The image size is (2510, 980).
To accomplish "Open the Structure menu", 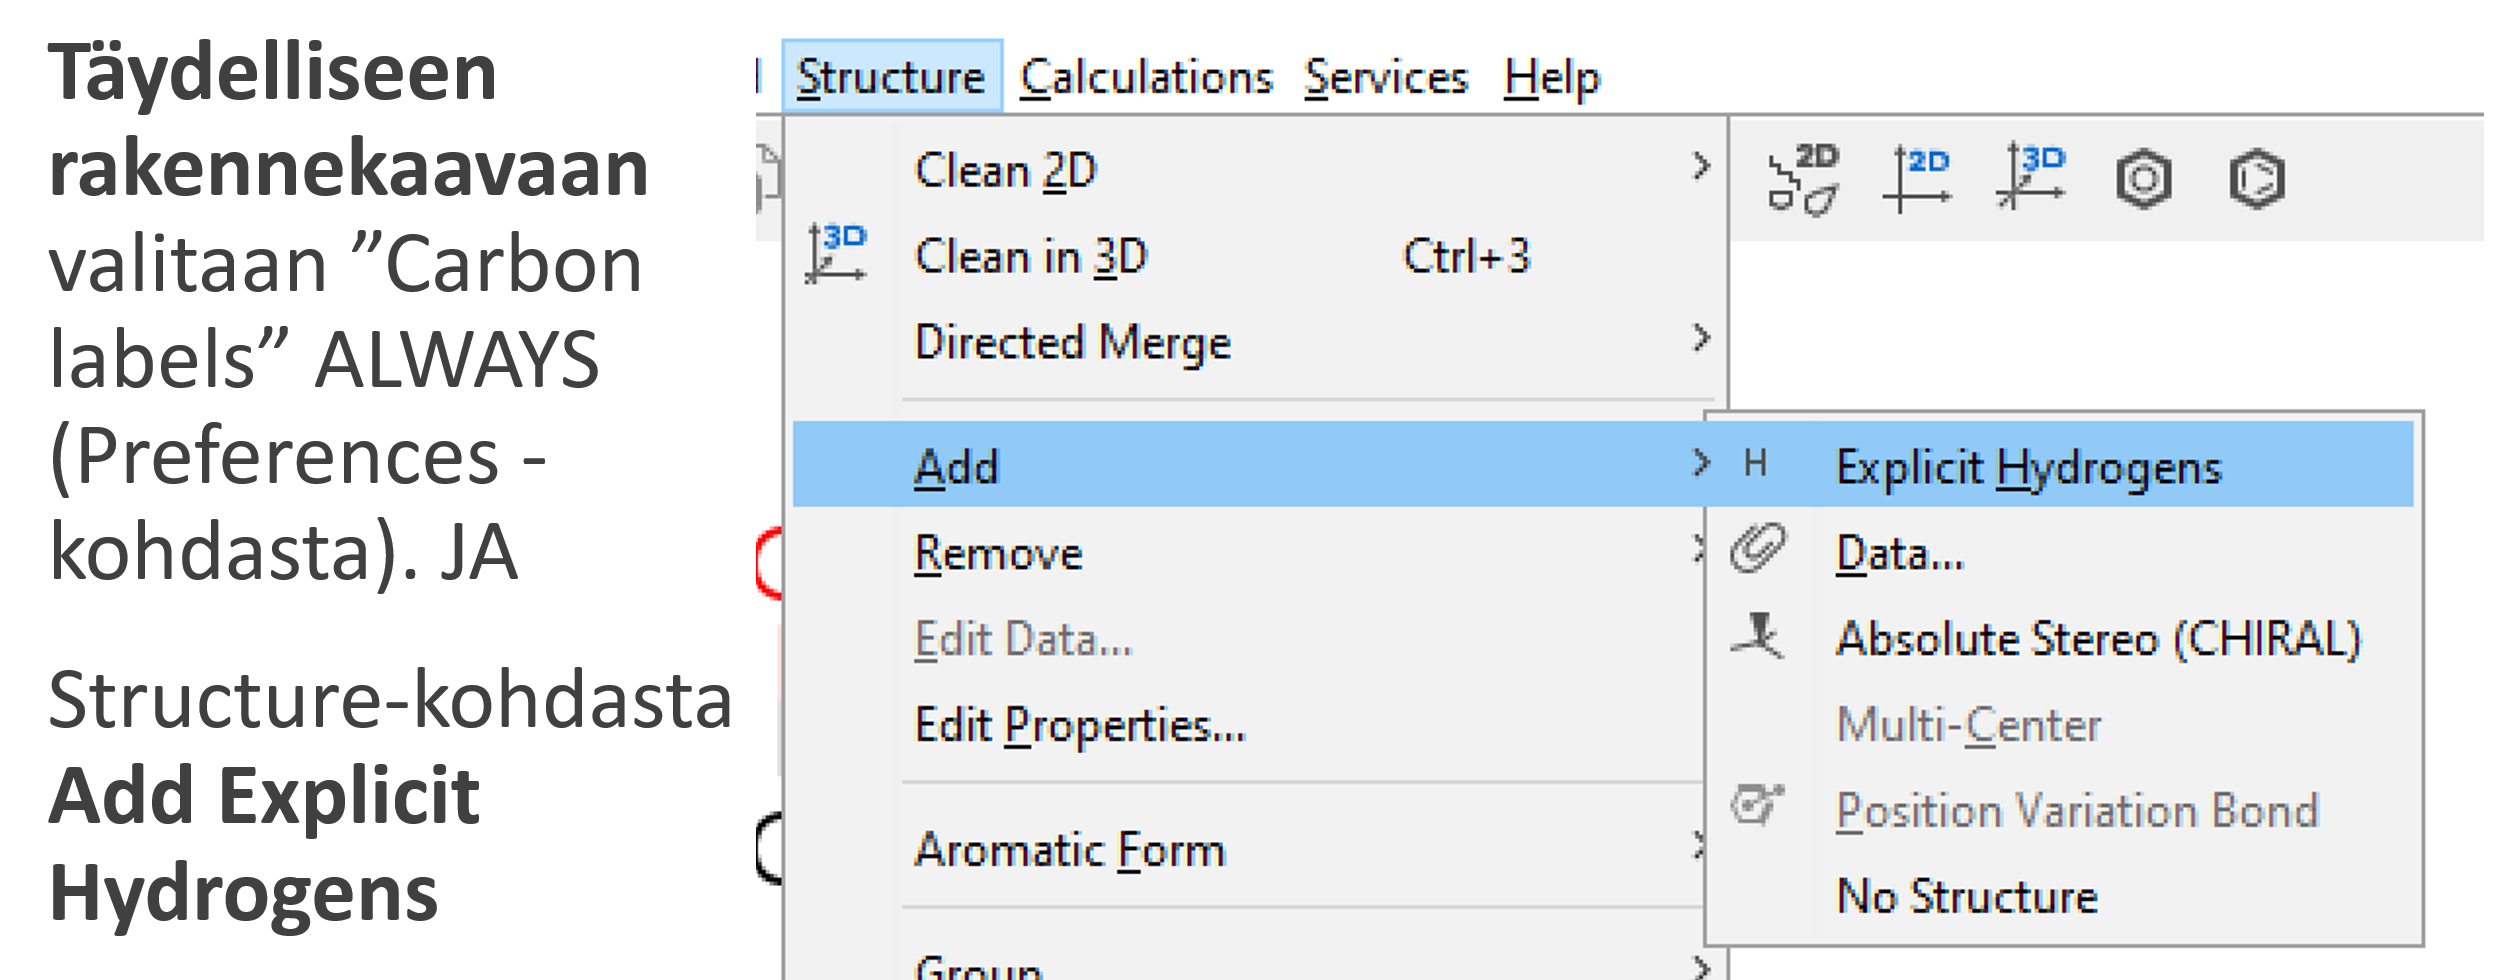I will [x=890, y=77].
